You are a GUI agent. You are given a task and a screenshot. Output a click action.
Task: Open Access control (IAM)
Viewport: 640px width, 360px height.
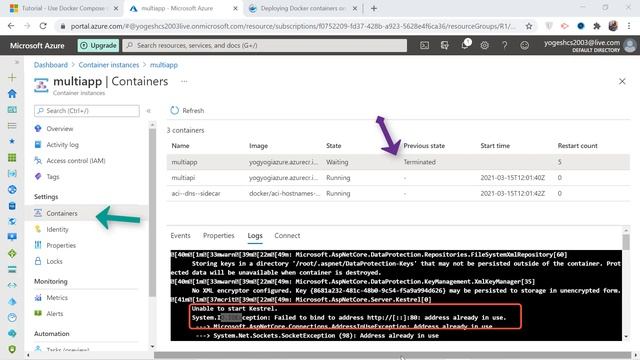click(x=76, y=160)
